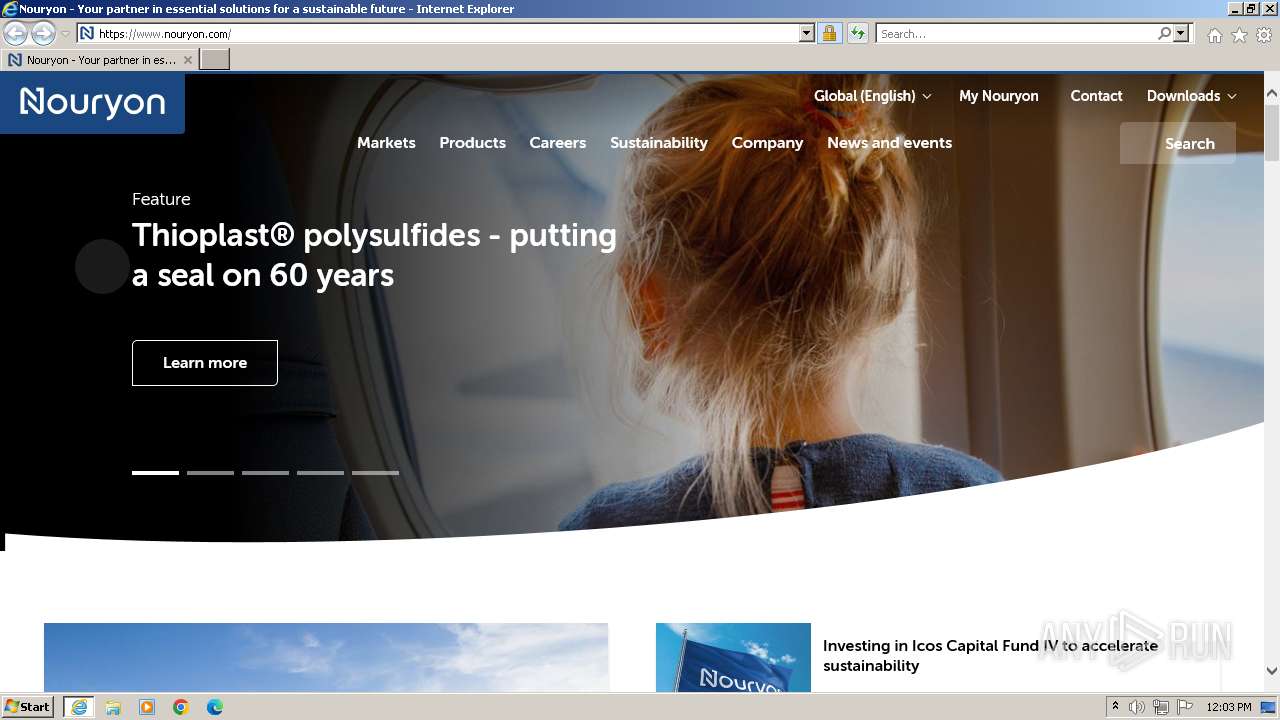Select the first carousel slide indicator

155,473
